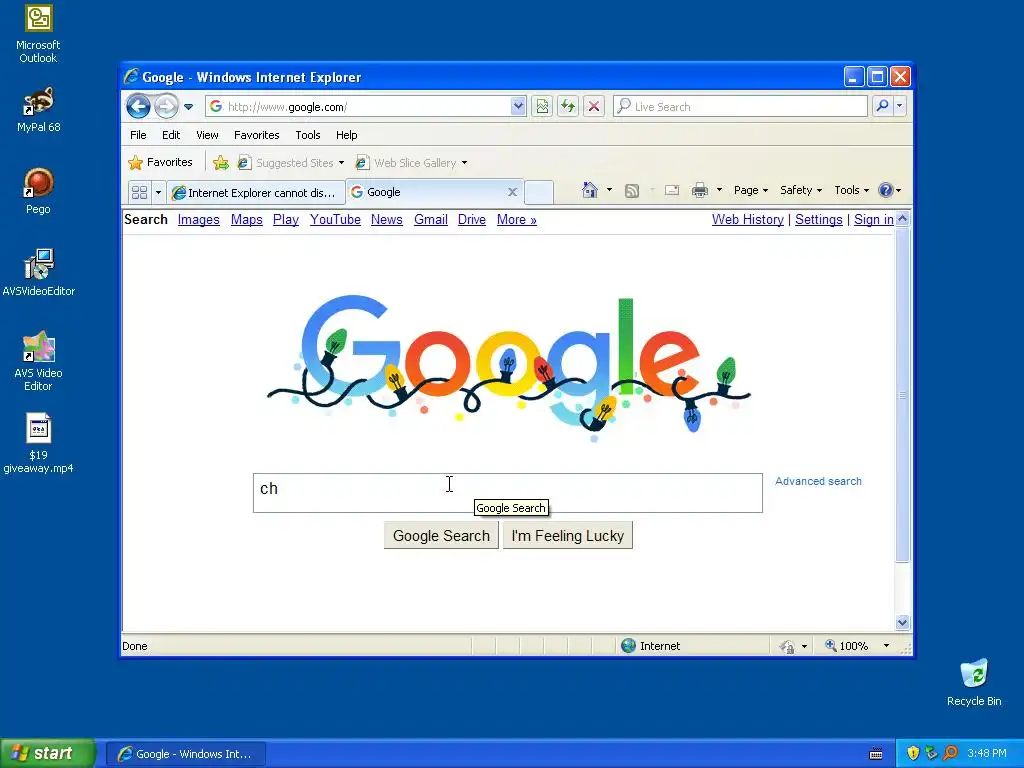Click the Live Search magnifier button
1024x768 pixels.
coord(882,106)
